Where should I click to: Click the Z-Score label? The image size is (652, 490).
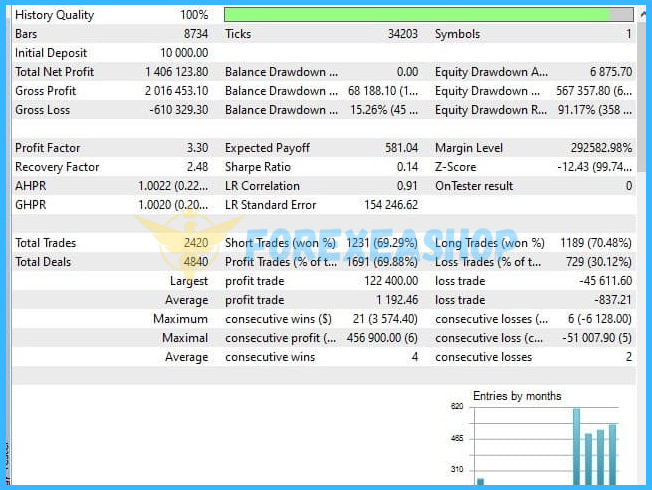point(456,167)
